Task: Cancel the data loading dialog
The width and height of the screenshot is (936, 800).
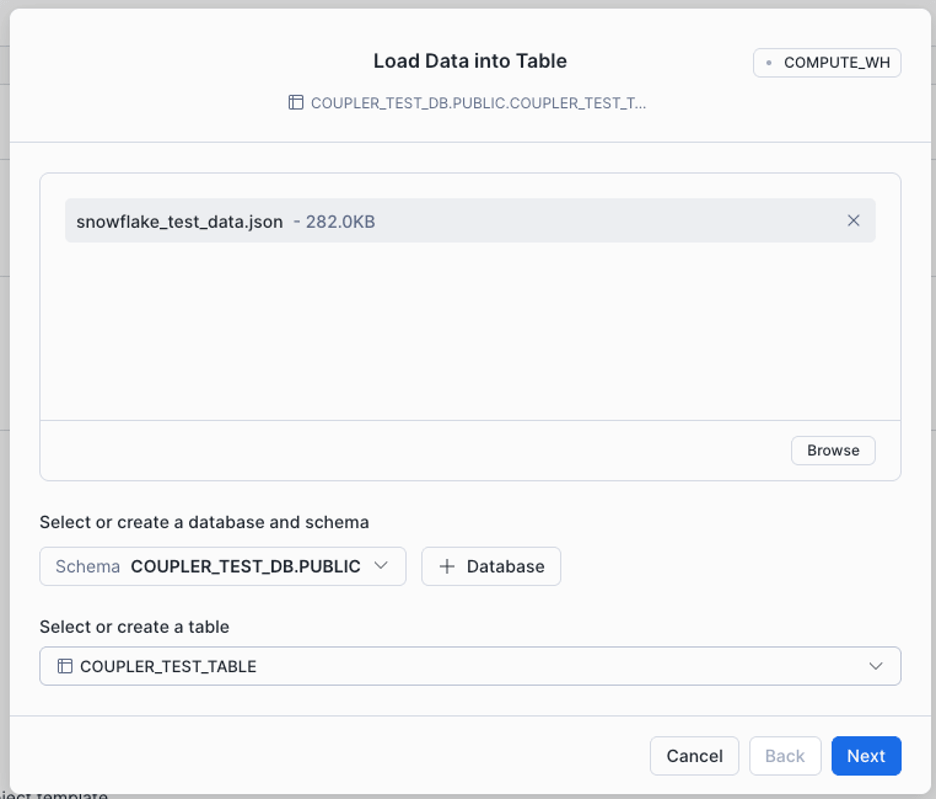Action: [694, 756]
